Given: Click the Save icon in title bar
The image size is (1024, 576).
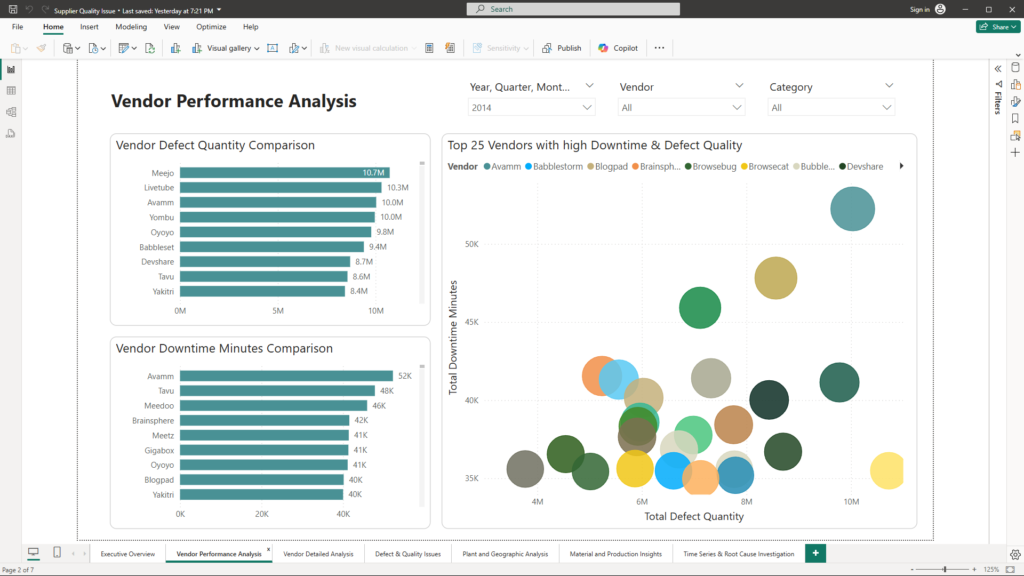Looking at the screenshot, I should click(12, 9).
